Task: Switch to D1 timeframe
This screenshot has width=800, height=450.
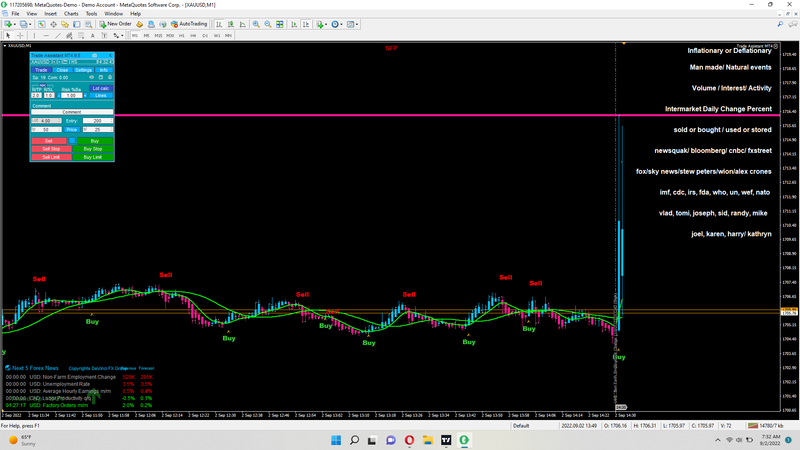Action: pyautogui.click(x=205, y=36)
